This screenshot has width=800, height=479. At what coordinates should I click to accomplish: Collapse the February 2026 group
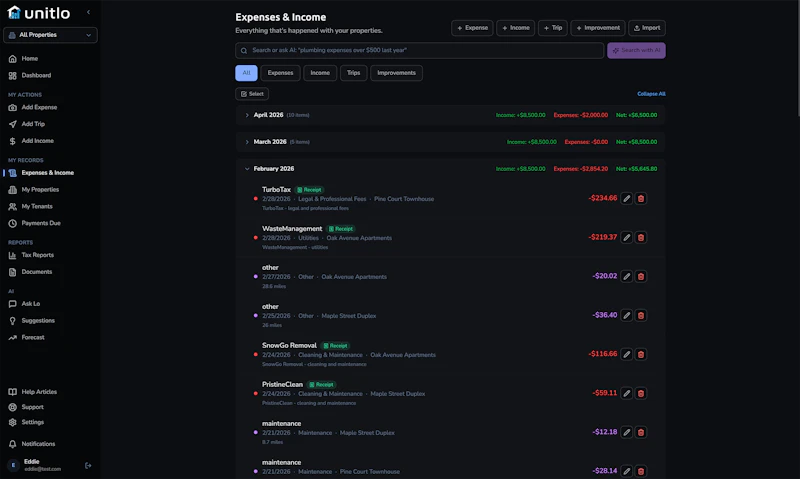pyautogui.click(x=247, y=169)
